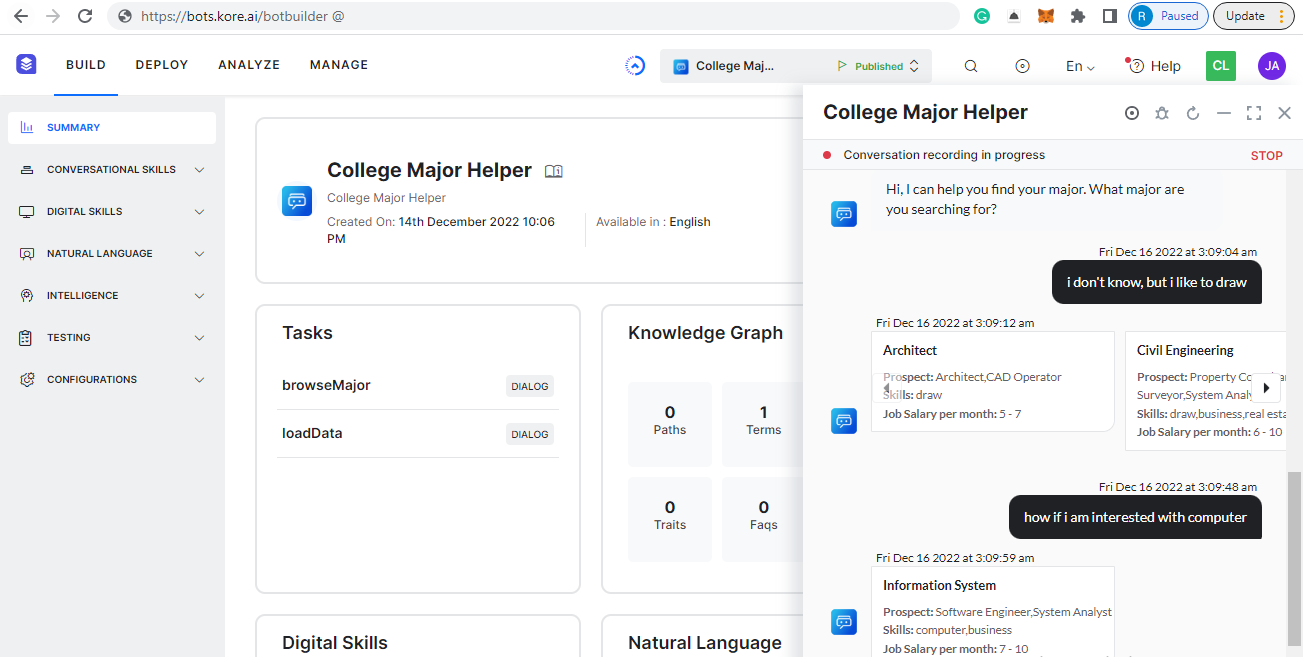Expand the Conversational Skills section
This screenshot has width=1303, height=657.
coord(111,169)
